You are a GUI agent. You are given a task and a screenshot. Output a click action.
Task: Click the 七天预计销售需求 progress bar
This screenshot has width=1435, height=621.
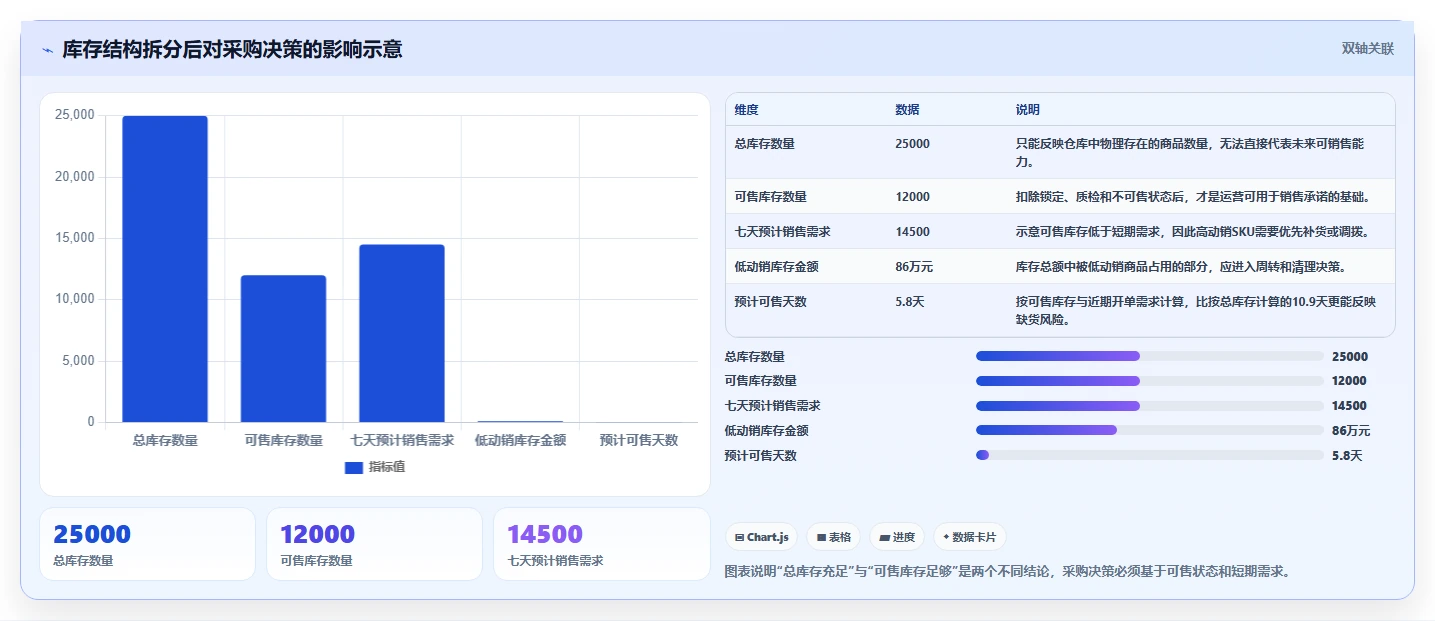click(1149, 406)
